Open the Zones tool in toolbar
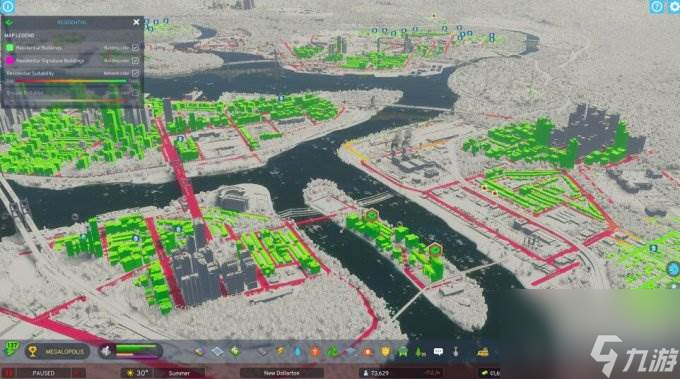680x379 pixels. tap(217, 351)
